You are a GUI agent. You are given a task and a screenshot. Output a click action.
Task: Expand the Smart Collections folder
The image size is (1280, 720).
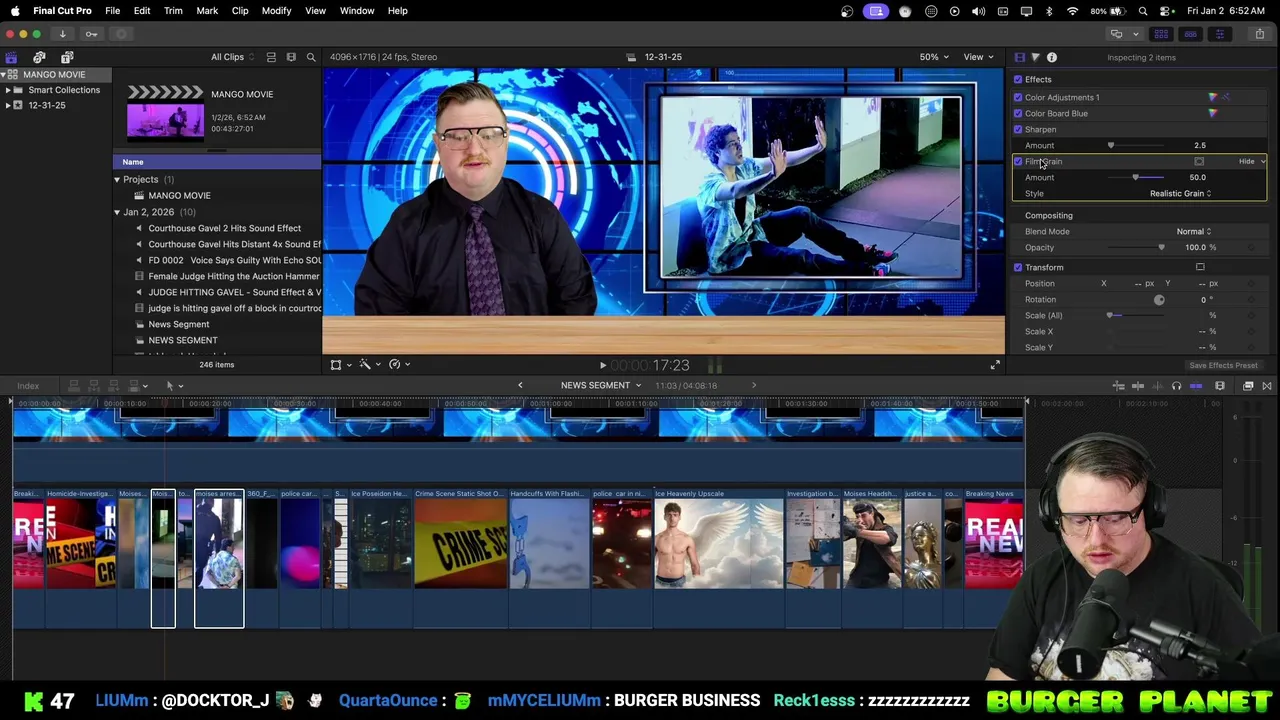(8, 90)
